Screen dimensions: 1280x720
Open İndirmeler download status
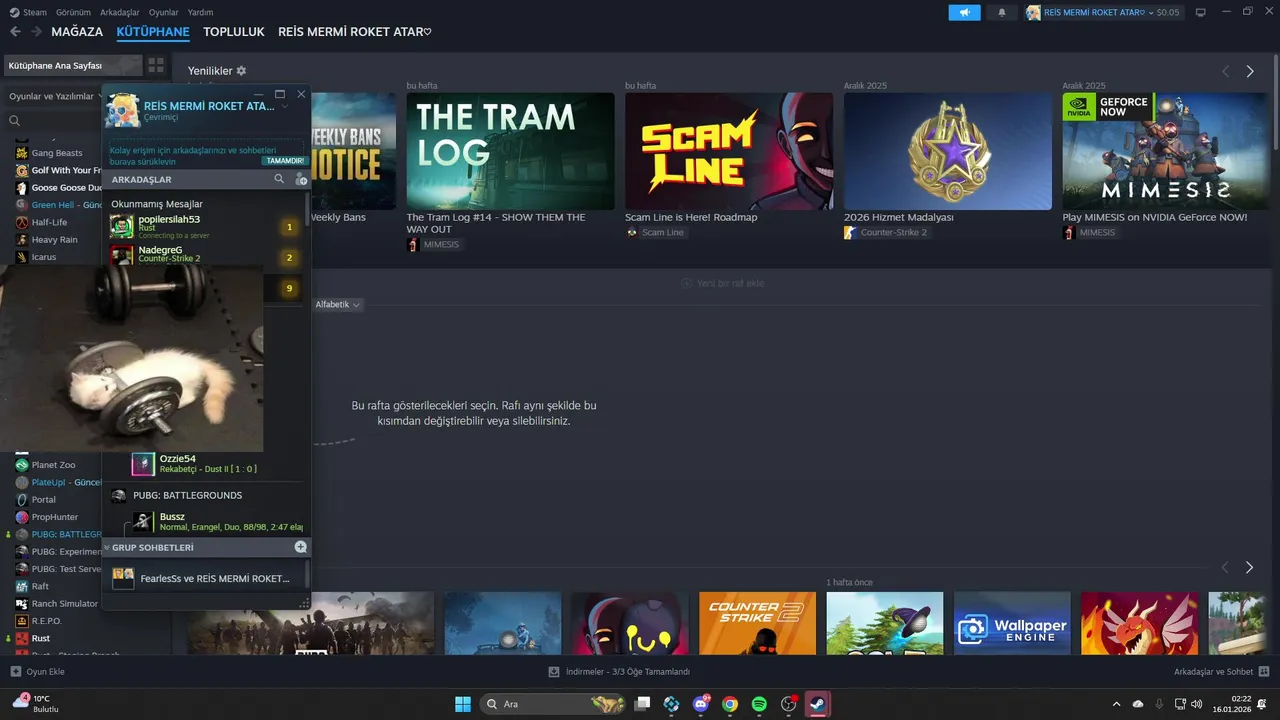(620, 672)
